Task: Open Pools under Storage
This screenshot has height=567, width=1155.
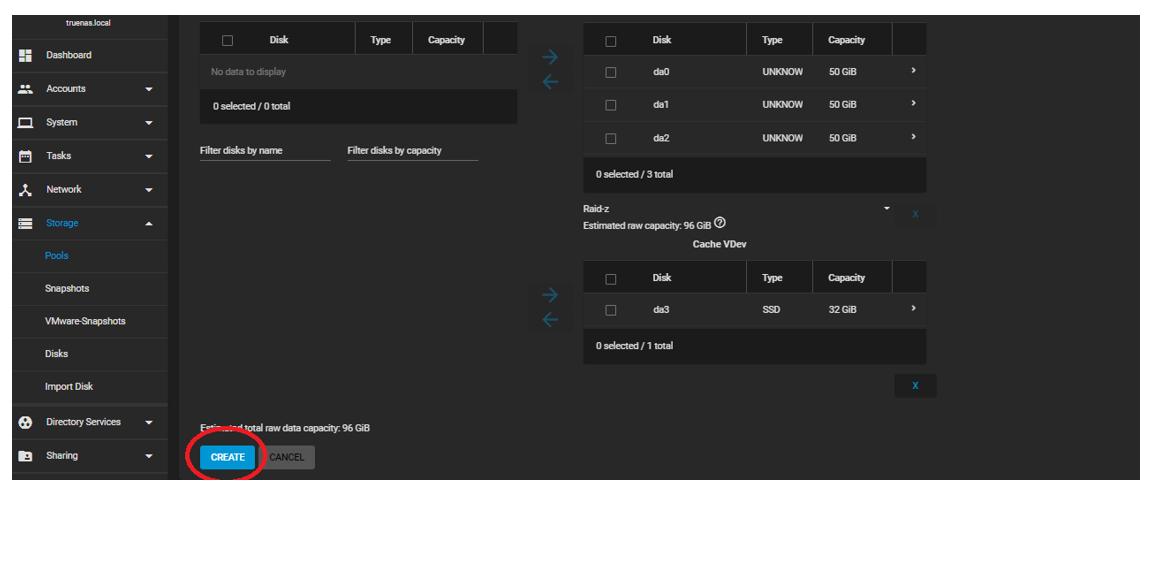Action: click(57, 256)
